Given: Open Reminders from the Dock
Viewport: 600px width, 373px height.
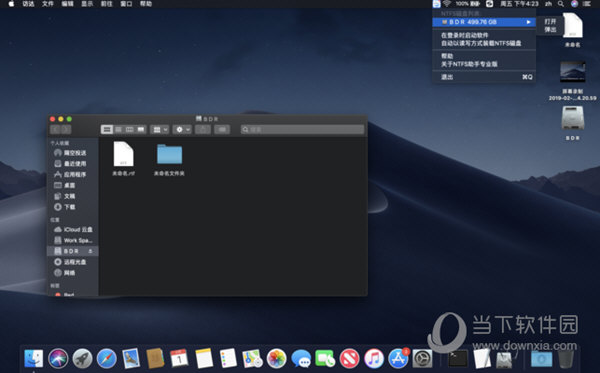Looking at the screenshot, I should 228,359.
